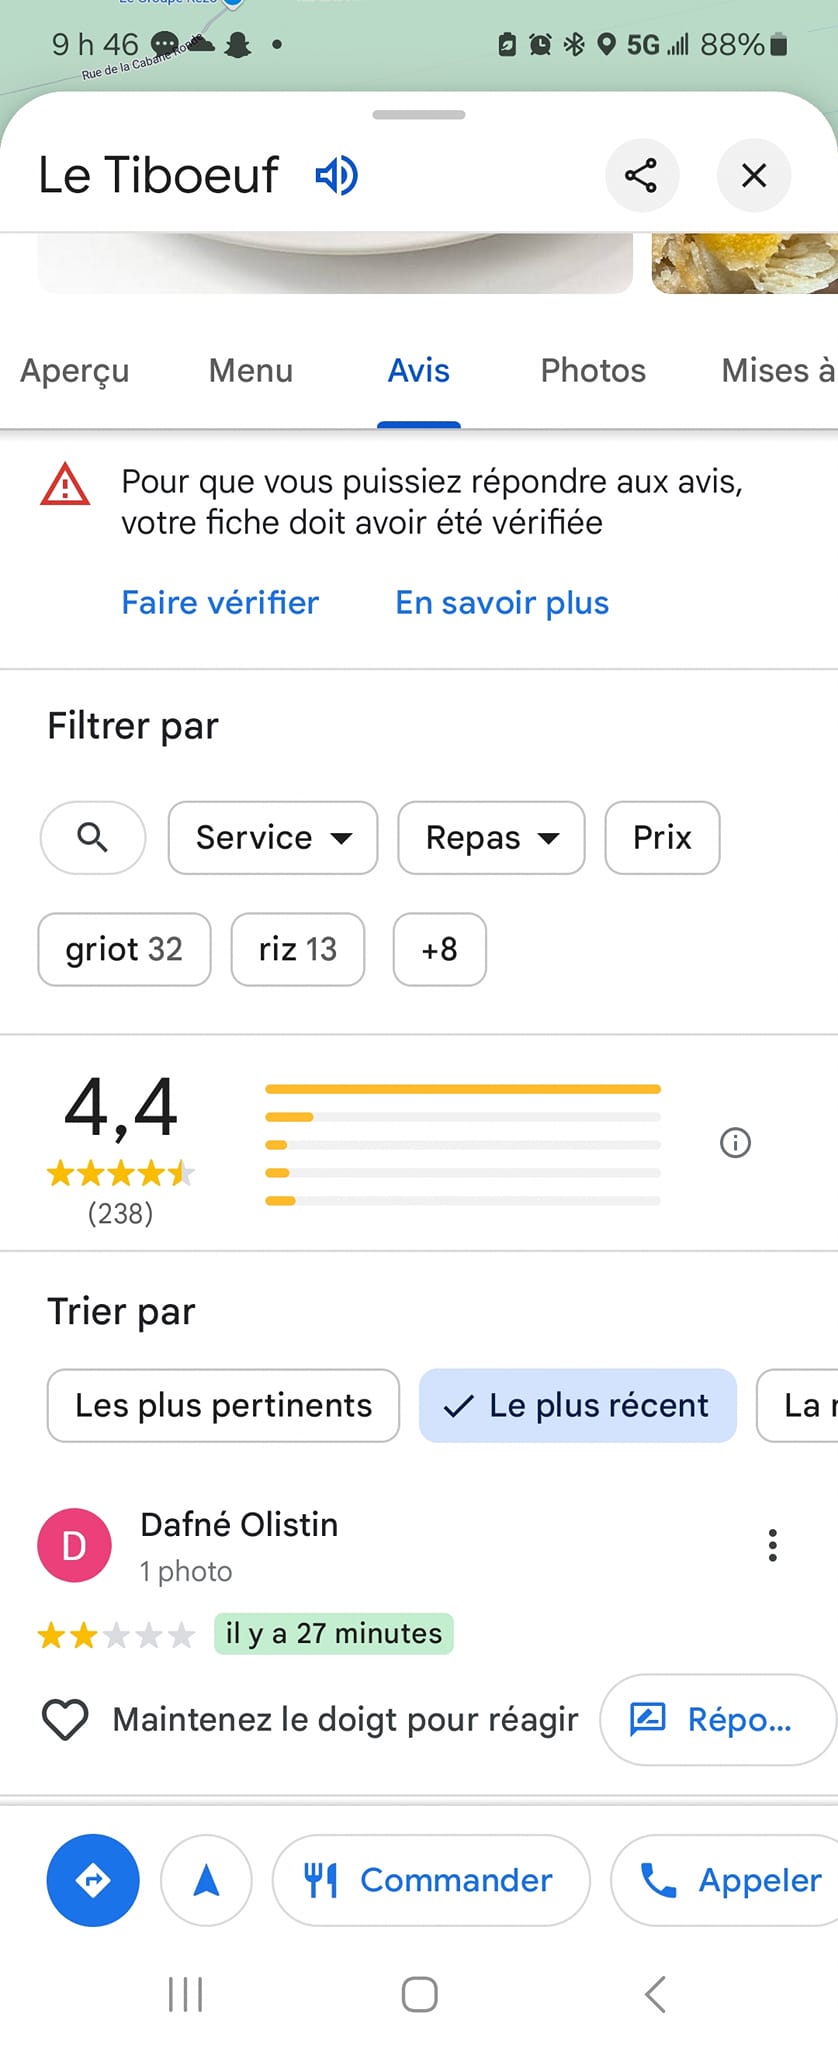Screen dimensions: 838x2048
Task: Tap the heart icon to react to the review
Action: (x=65, y=1719)
